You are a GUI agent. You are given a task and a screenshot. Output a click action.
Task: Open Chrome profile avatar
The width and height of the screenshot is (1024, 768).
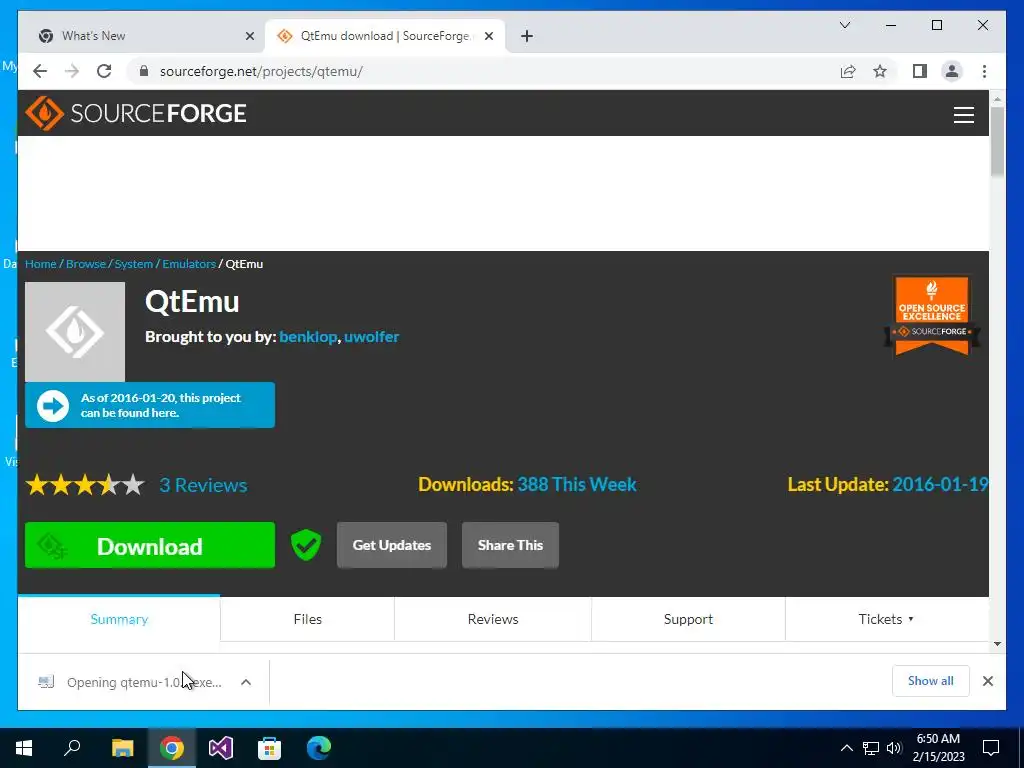[x=952, y=71]
